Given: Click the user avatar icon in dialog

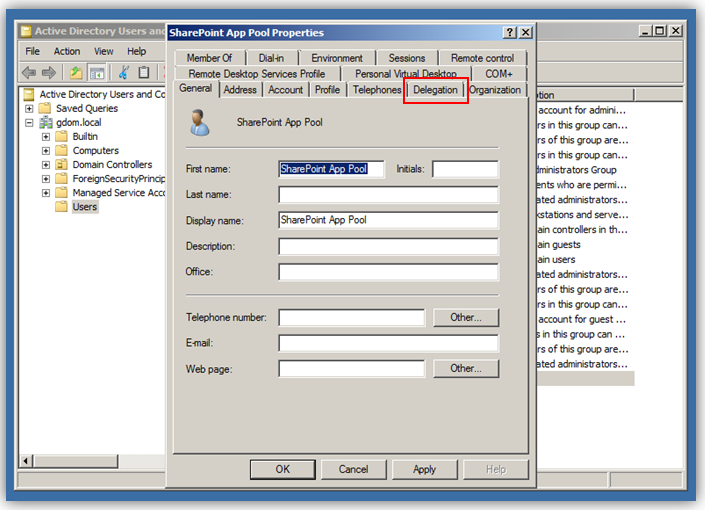Looking at the screenshot, I should [x=199, y=122].
